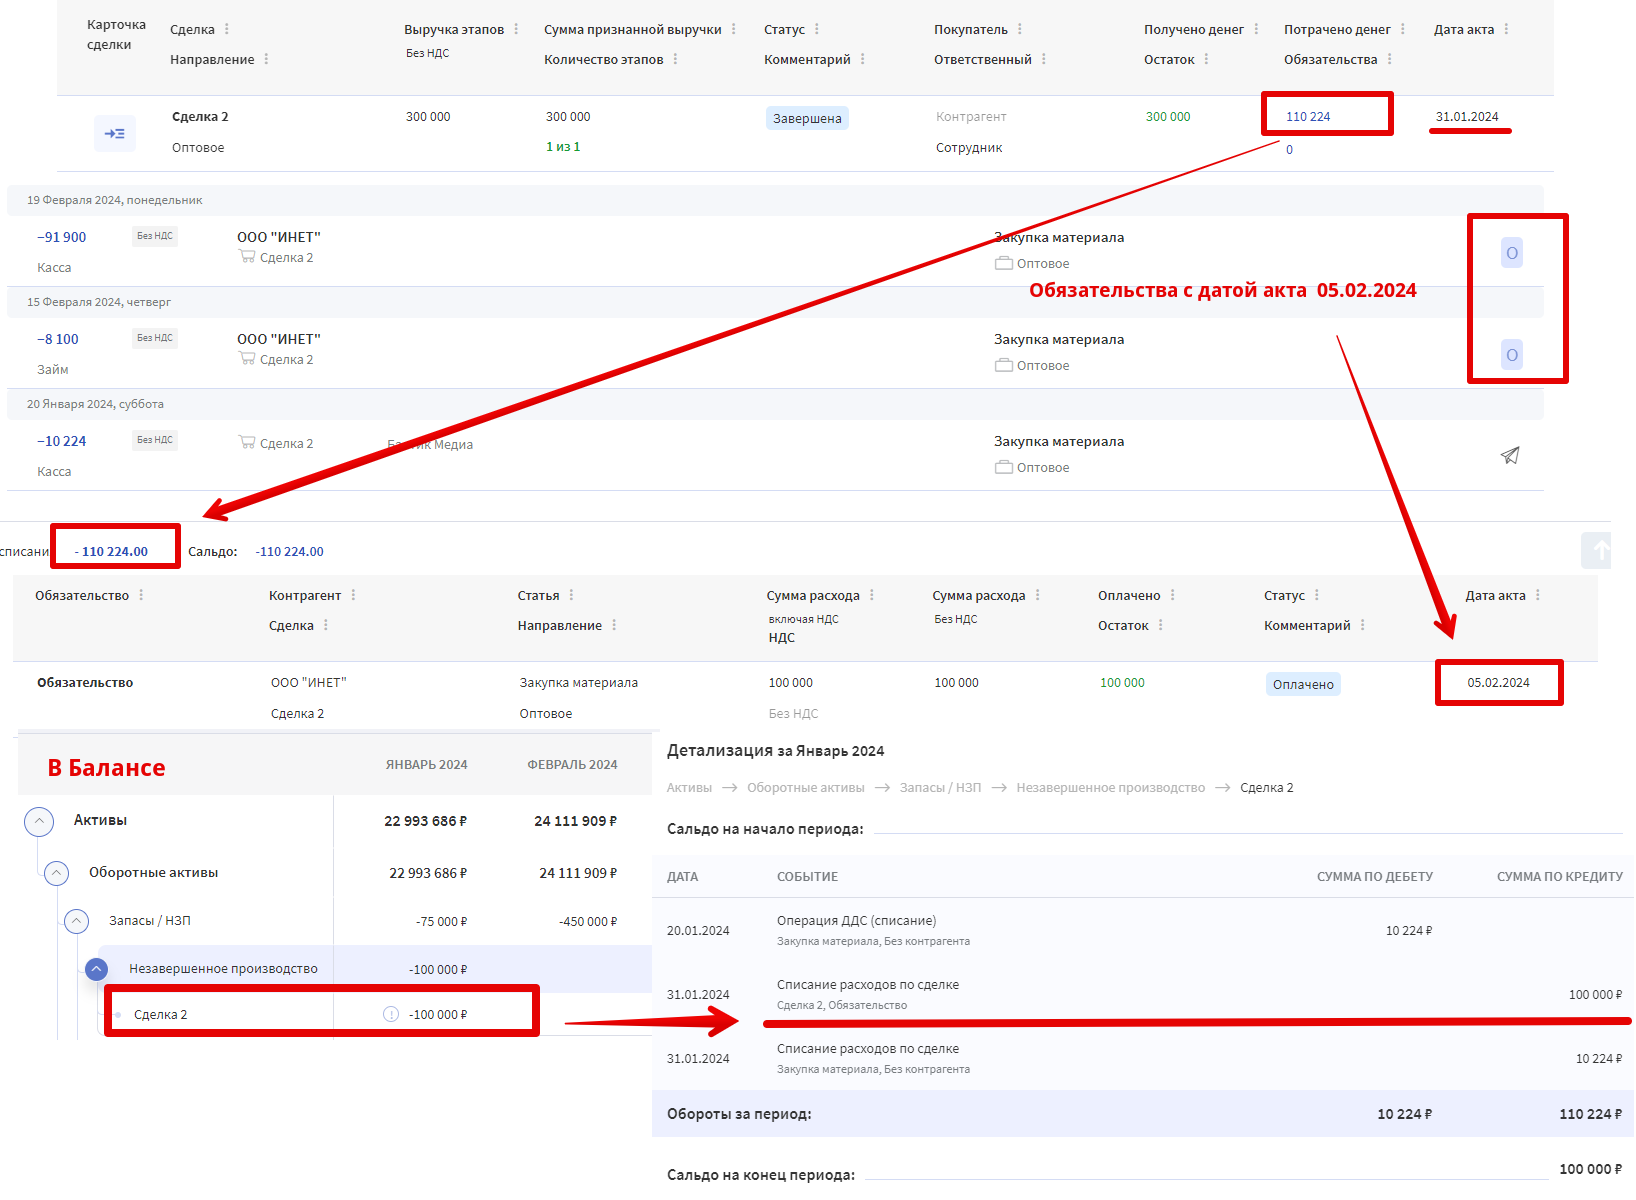Viewport: 1636px width, 1200px height.
Task: Open column menu dots beside Количество этапов
Action: tap(676, 59)
